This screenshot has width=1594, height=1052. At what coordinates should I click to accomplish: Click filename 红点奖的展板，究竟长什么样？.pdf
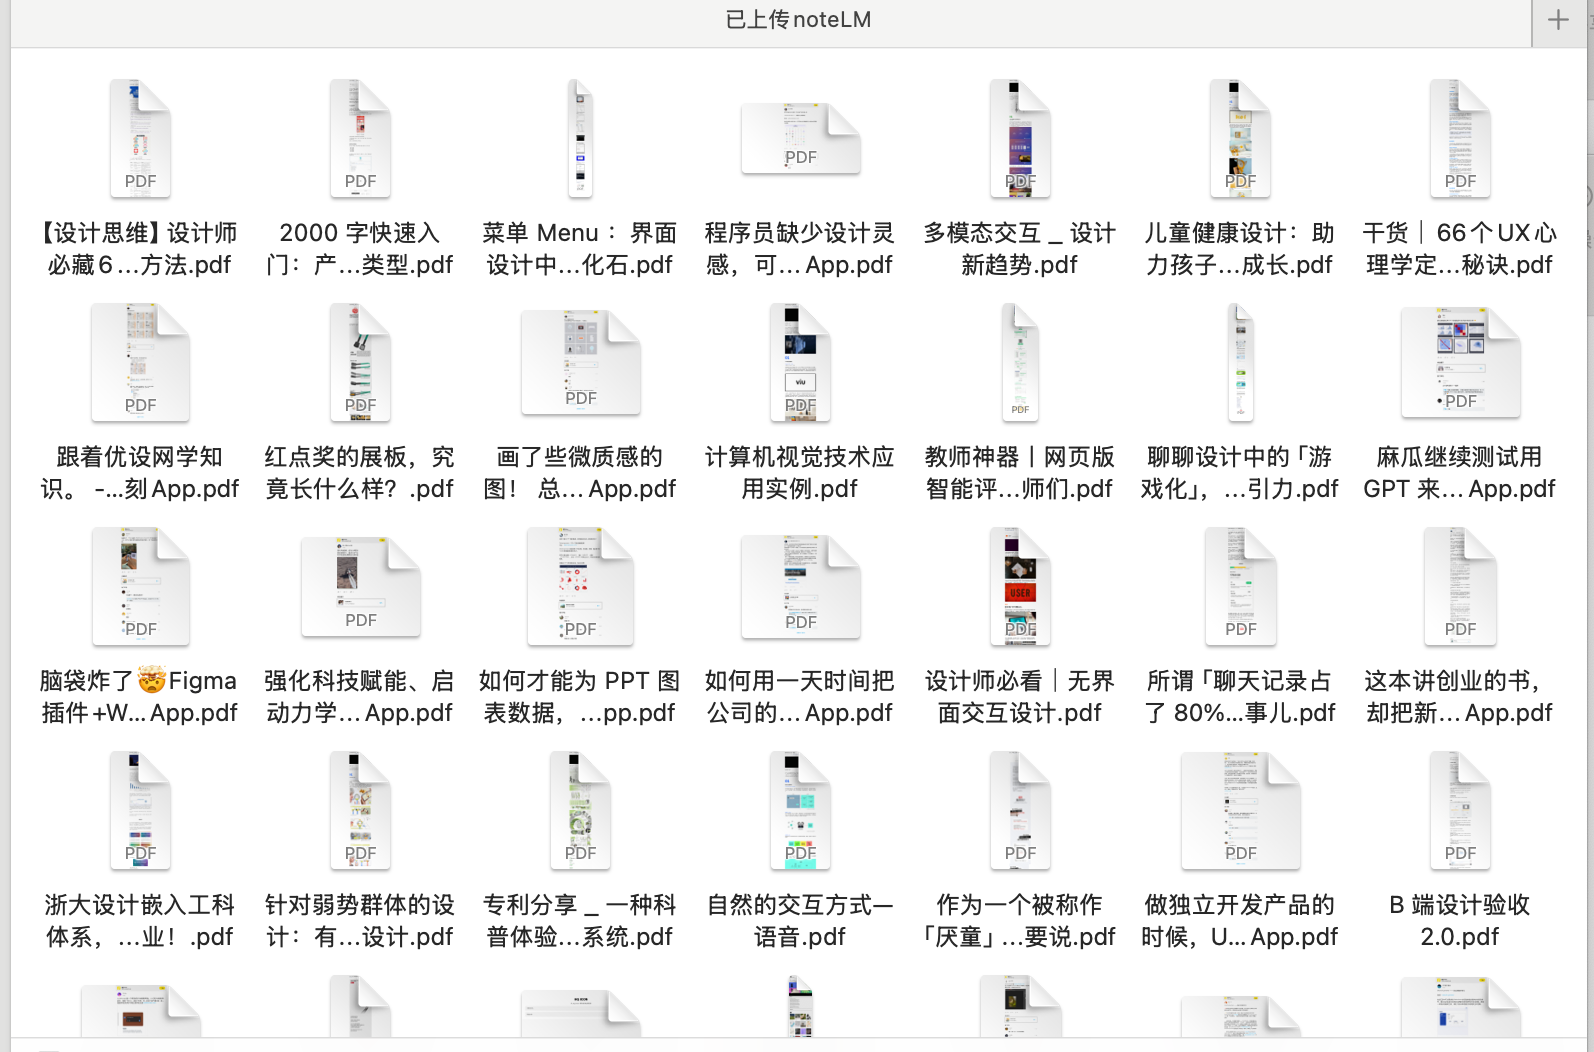360,473
